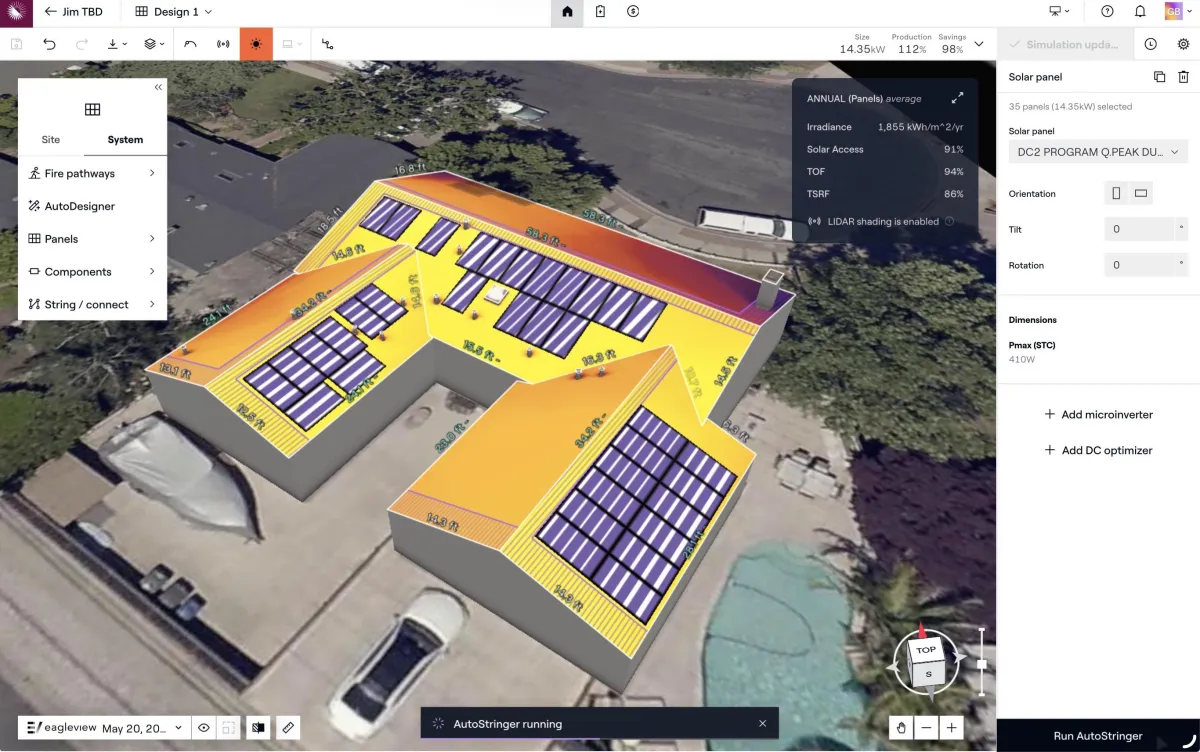
Task: Open the dollar financing mode icon
Action: (x=633, y=12)
